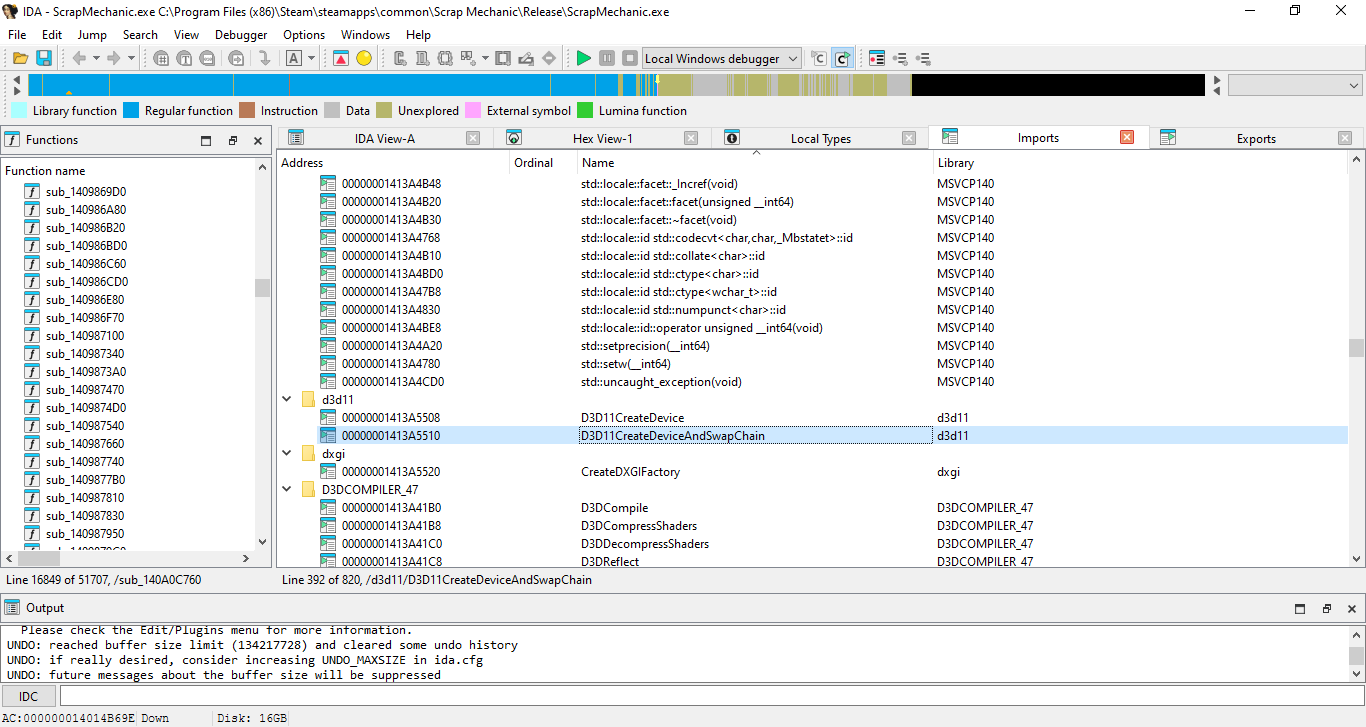Image resolution: width=1366 pixels, height=727 pixels.
Task: Switch to the Local Types tab
Action: click(820, 139)
